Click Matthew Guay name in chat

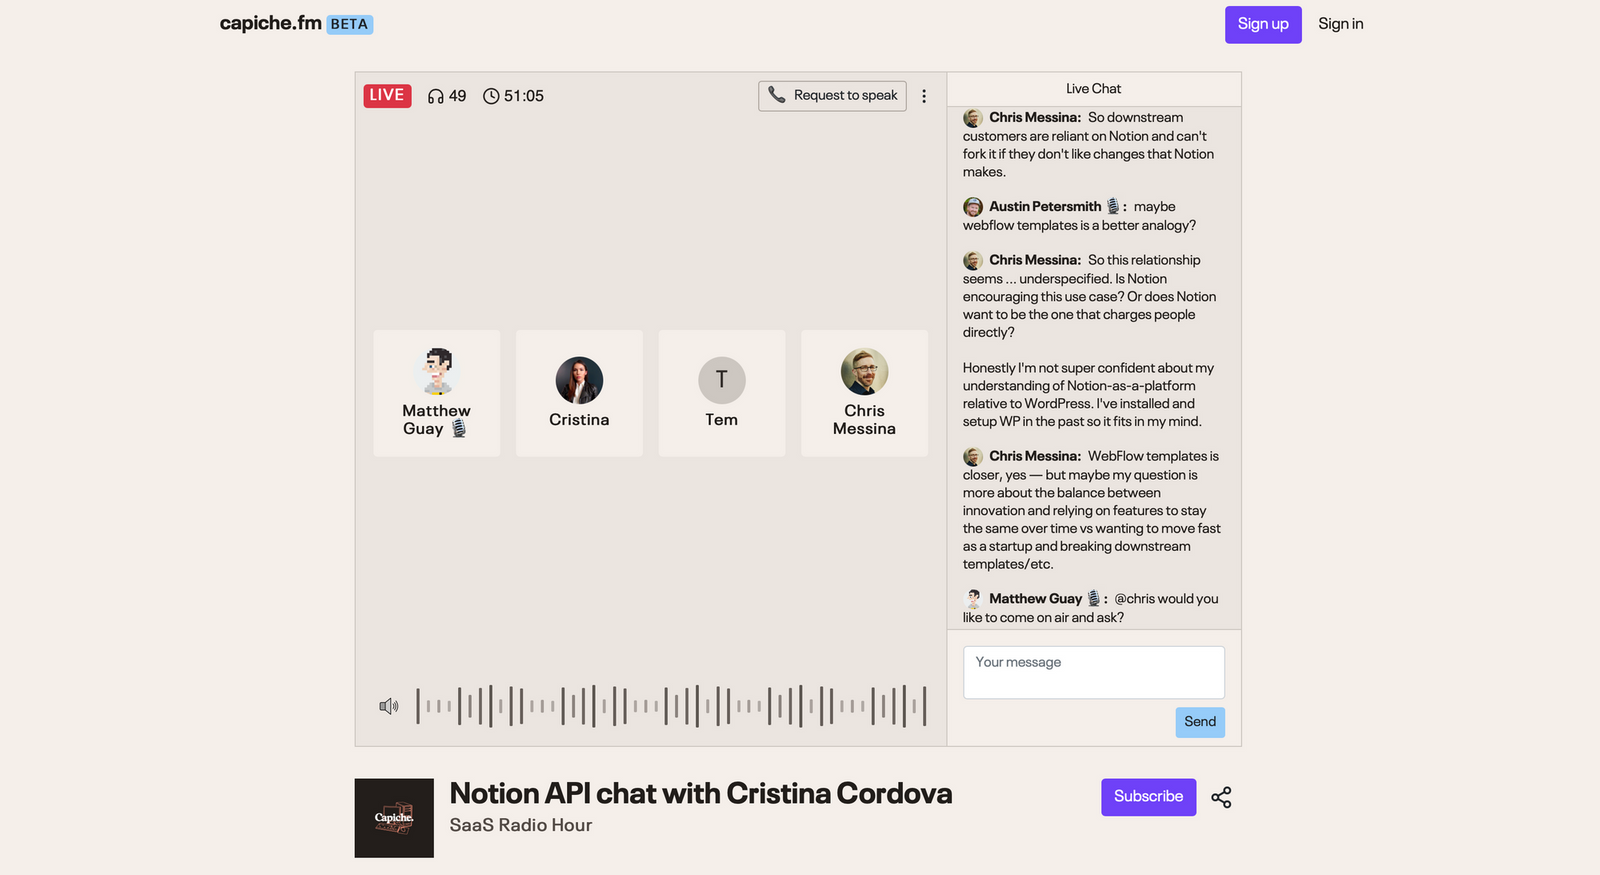point(1035,599)
